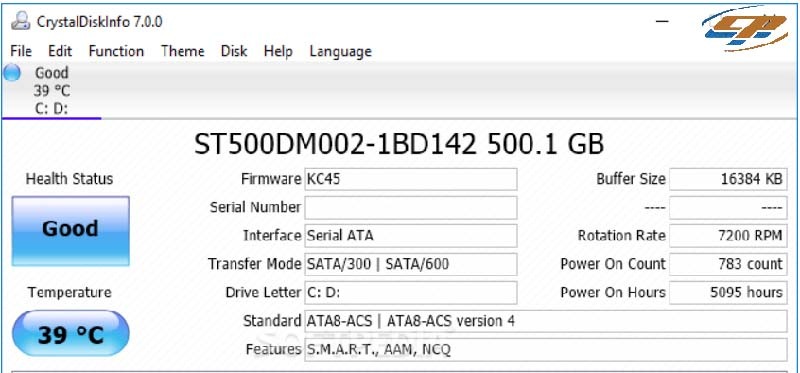The image size is (800, 373).
Task: Click the Interface label
Action: (272, 236)
